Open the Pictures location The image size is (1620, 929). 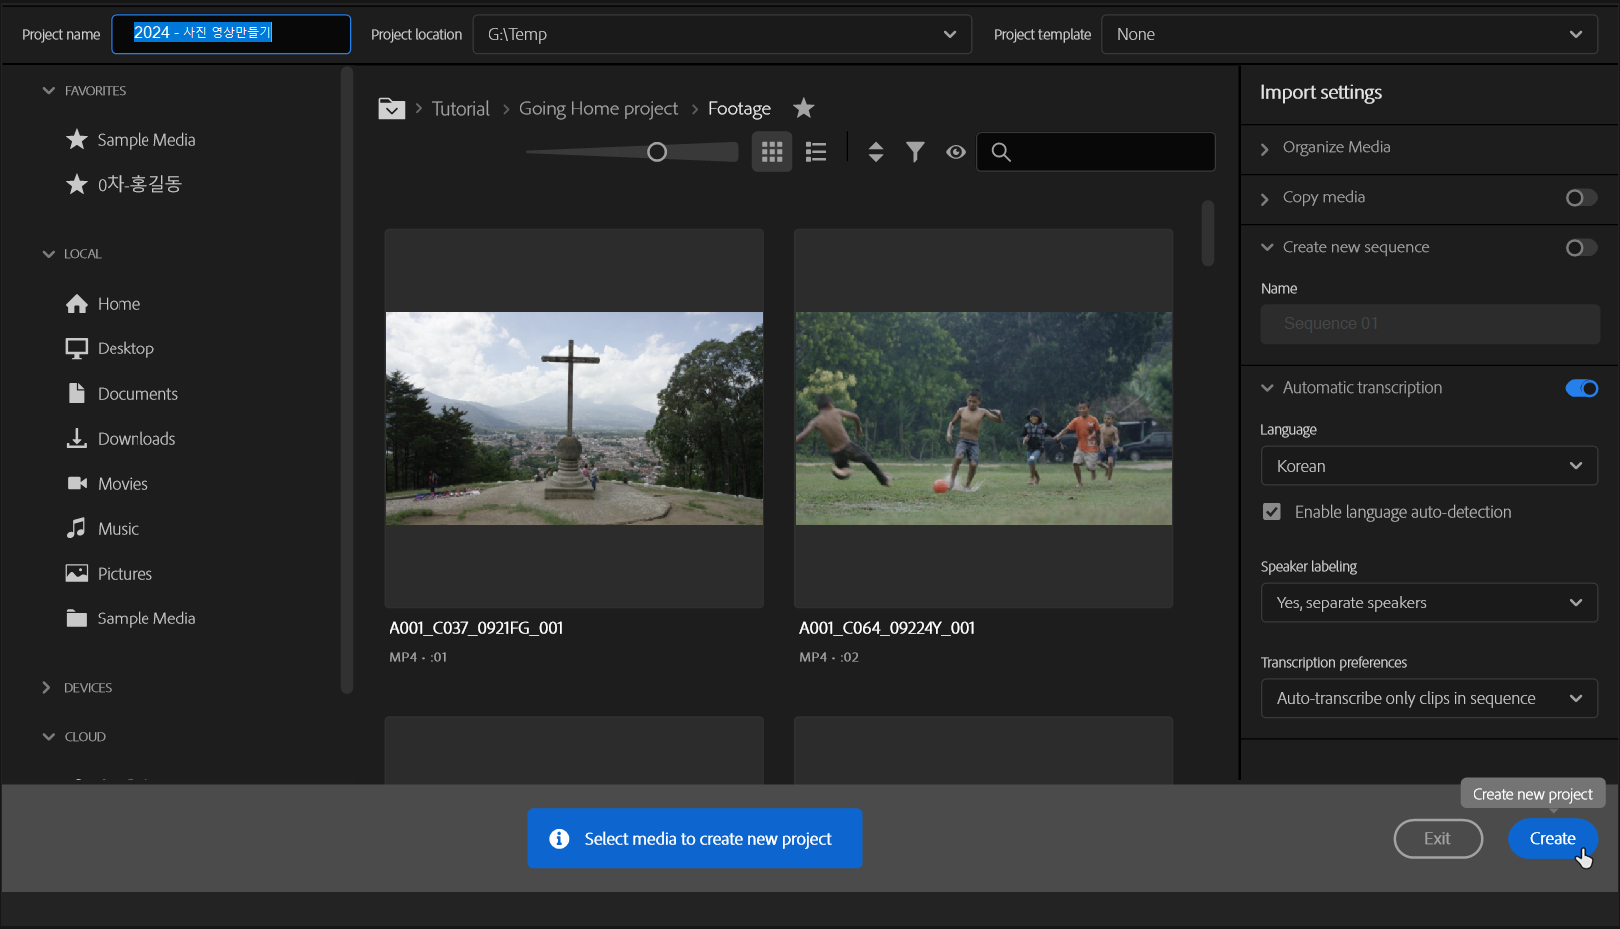(x=109, y=574)
